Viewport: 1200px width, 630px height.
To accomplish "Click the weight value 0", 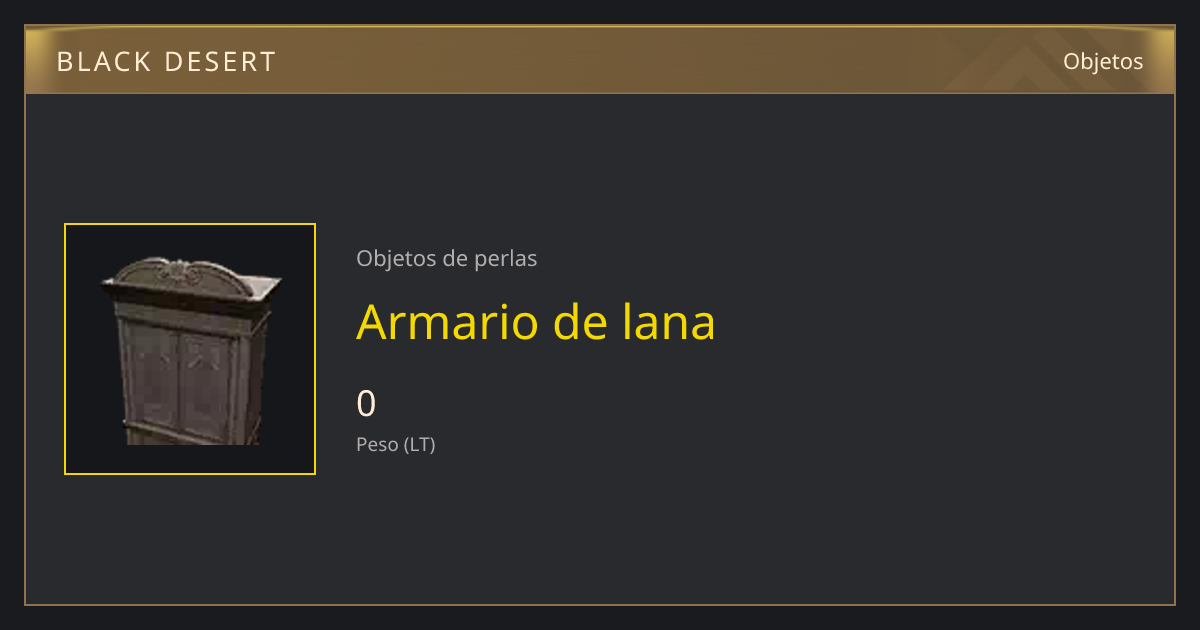I will click(366, 404).
